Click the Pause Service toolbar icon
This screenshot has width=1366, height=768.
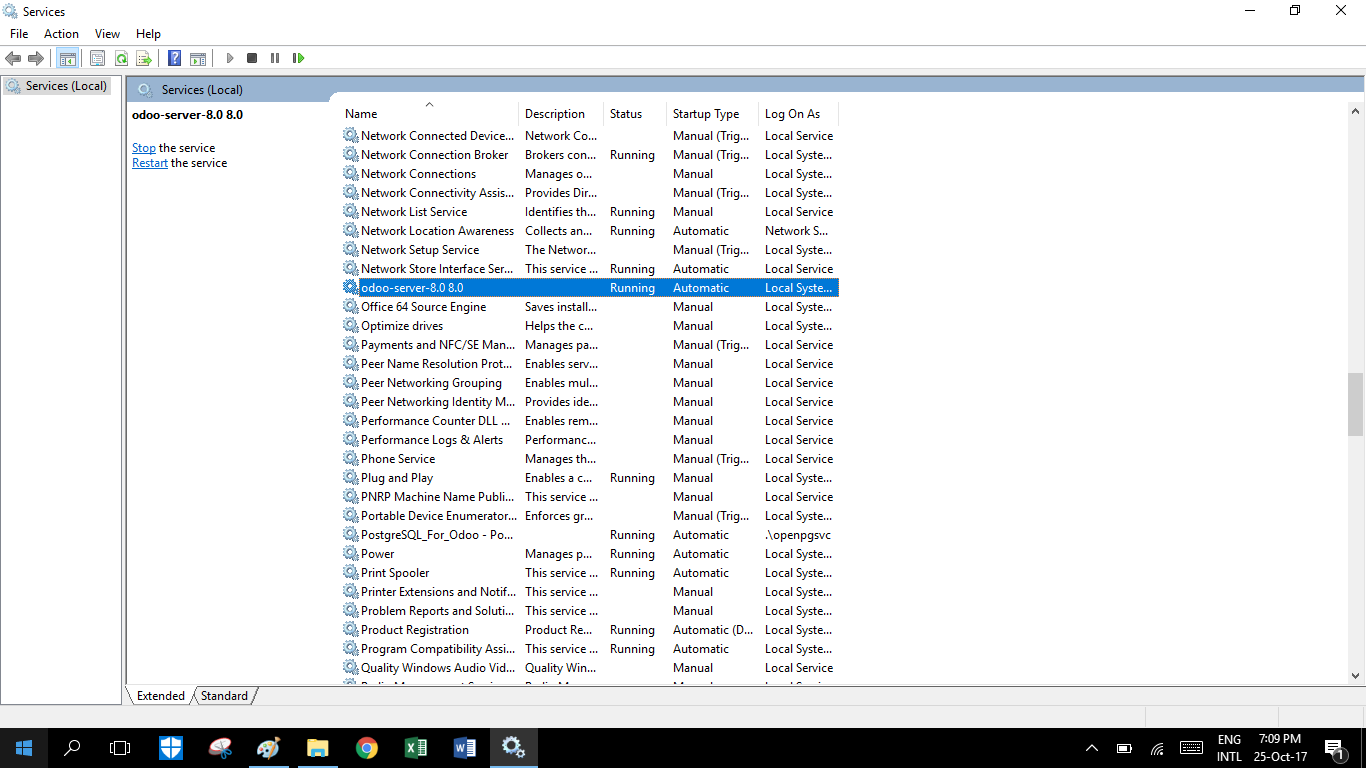tap(275, 58)
